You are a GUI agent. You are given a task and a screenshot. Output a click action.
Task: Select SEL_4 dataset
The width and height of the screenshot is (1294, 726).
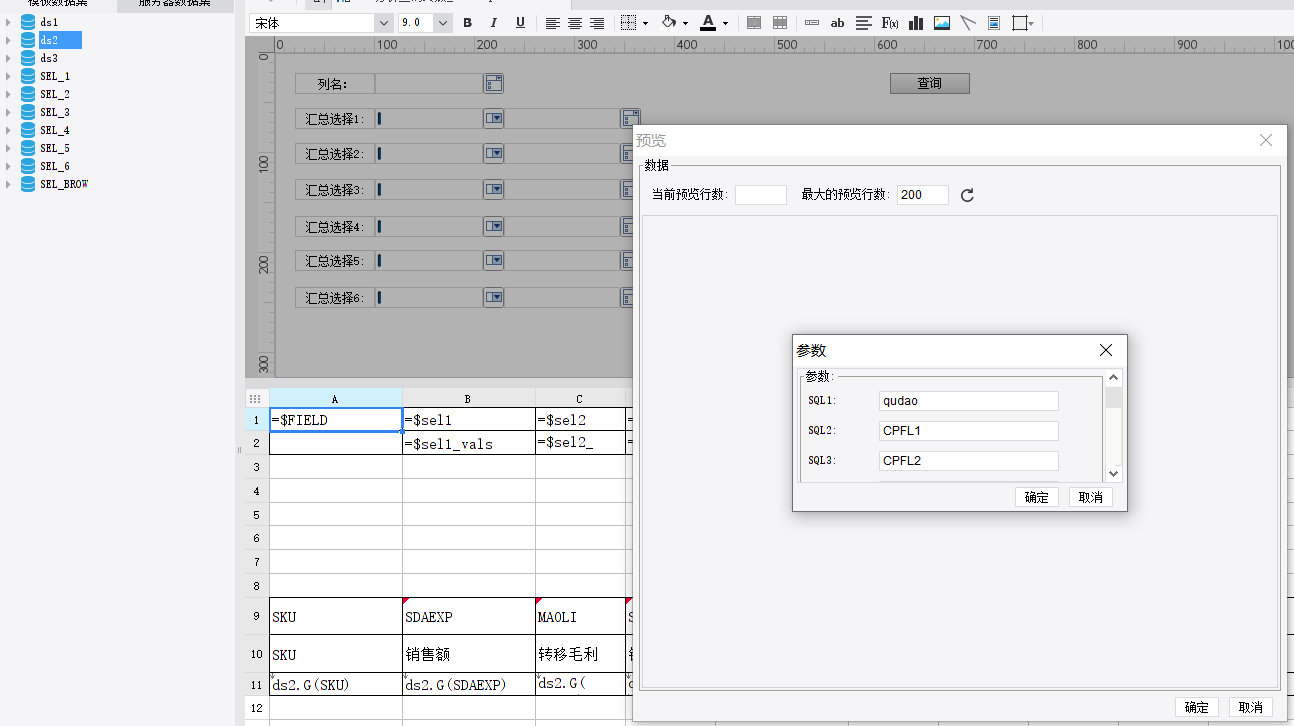(x=55, y=130)
